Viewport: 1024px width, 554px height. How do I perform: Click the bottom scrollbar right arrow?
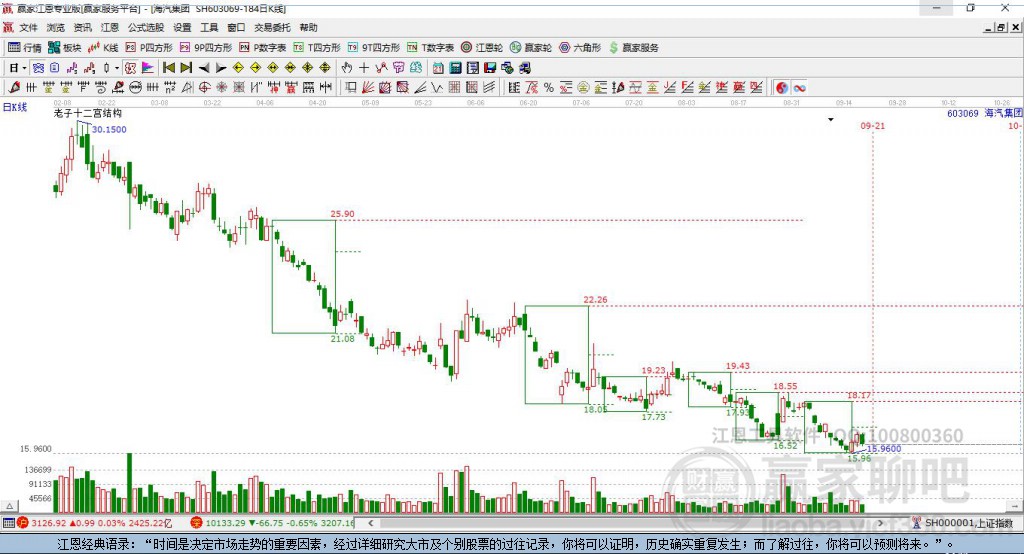click(880, 523)
